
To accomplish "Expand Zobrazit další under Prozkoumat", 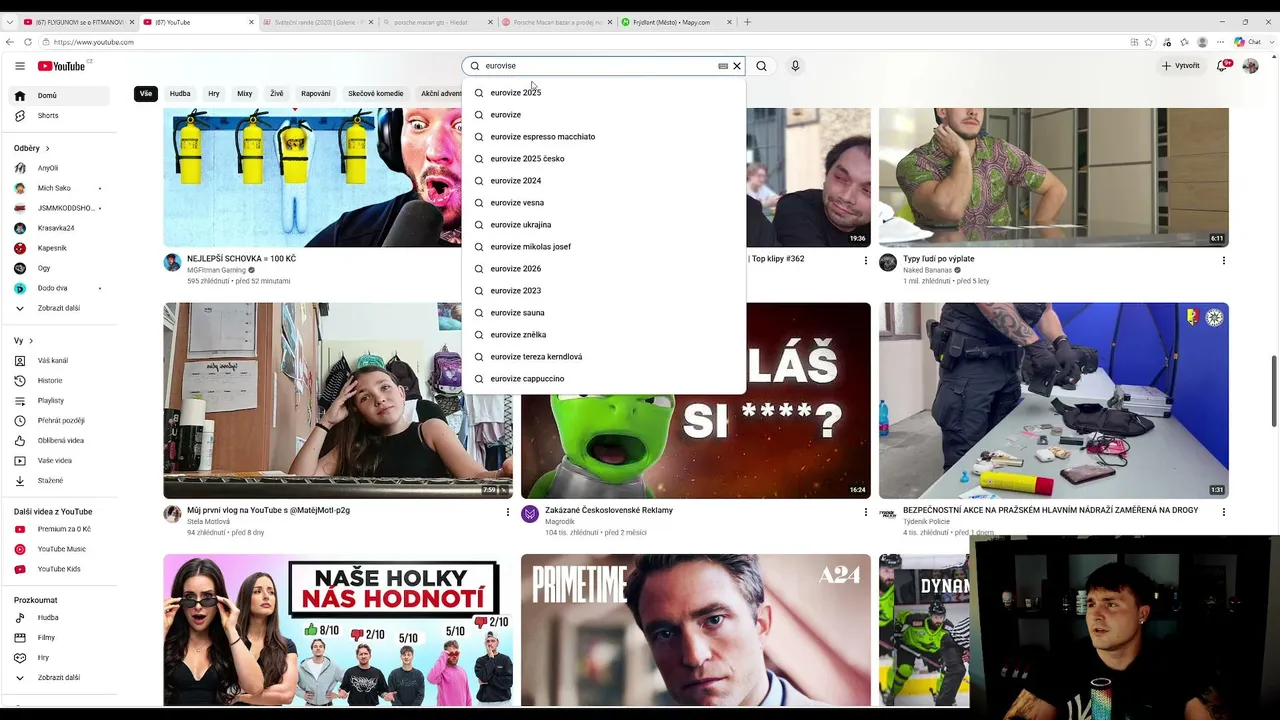I will point(60,678).
